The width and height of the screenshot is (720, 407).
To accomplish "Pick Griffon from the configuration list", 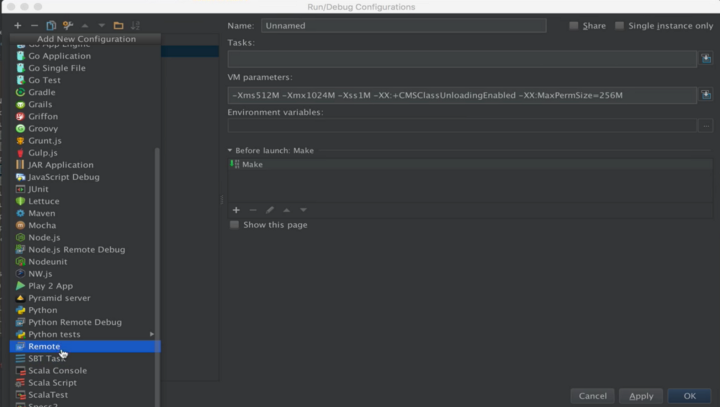I will tap(85, 116).
